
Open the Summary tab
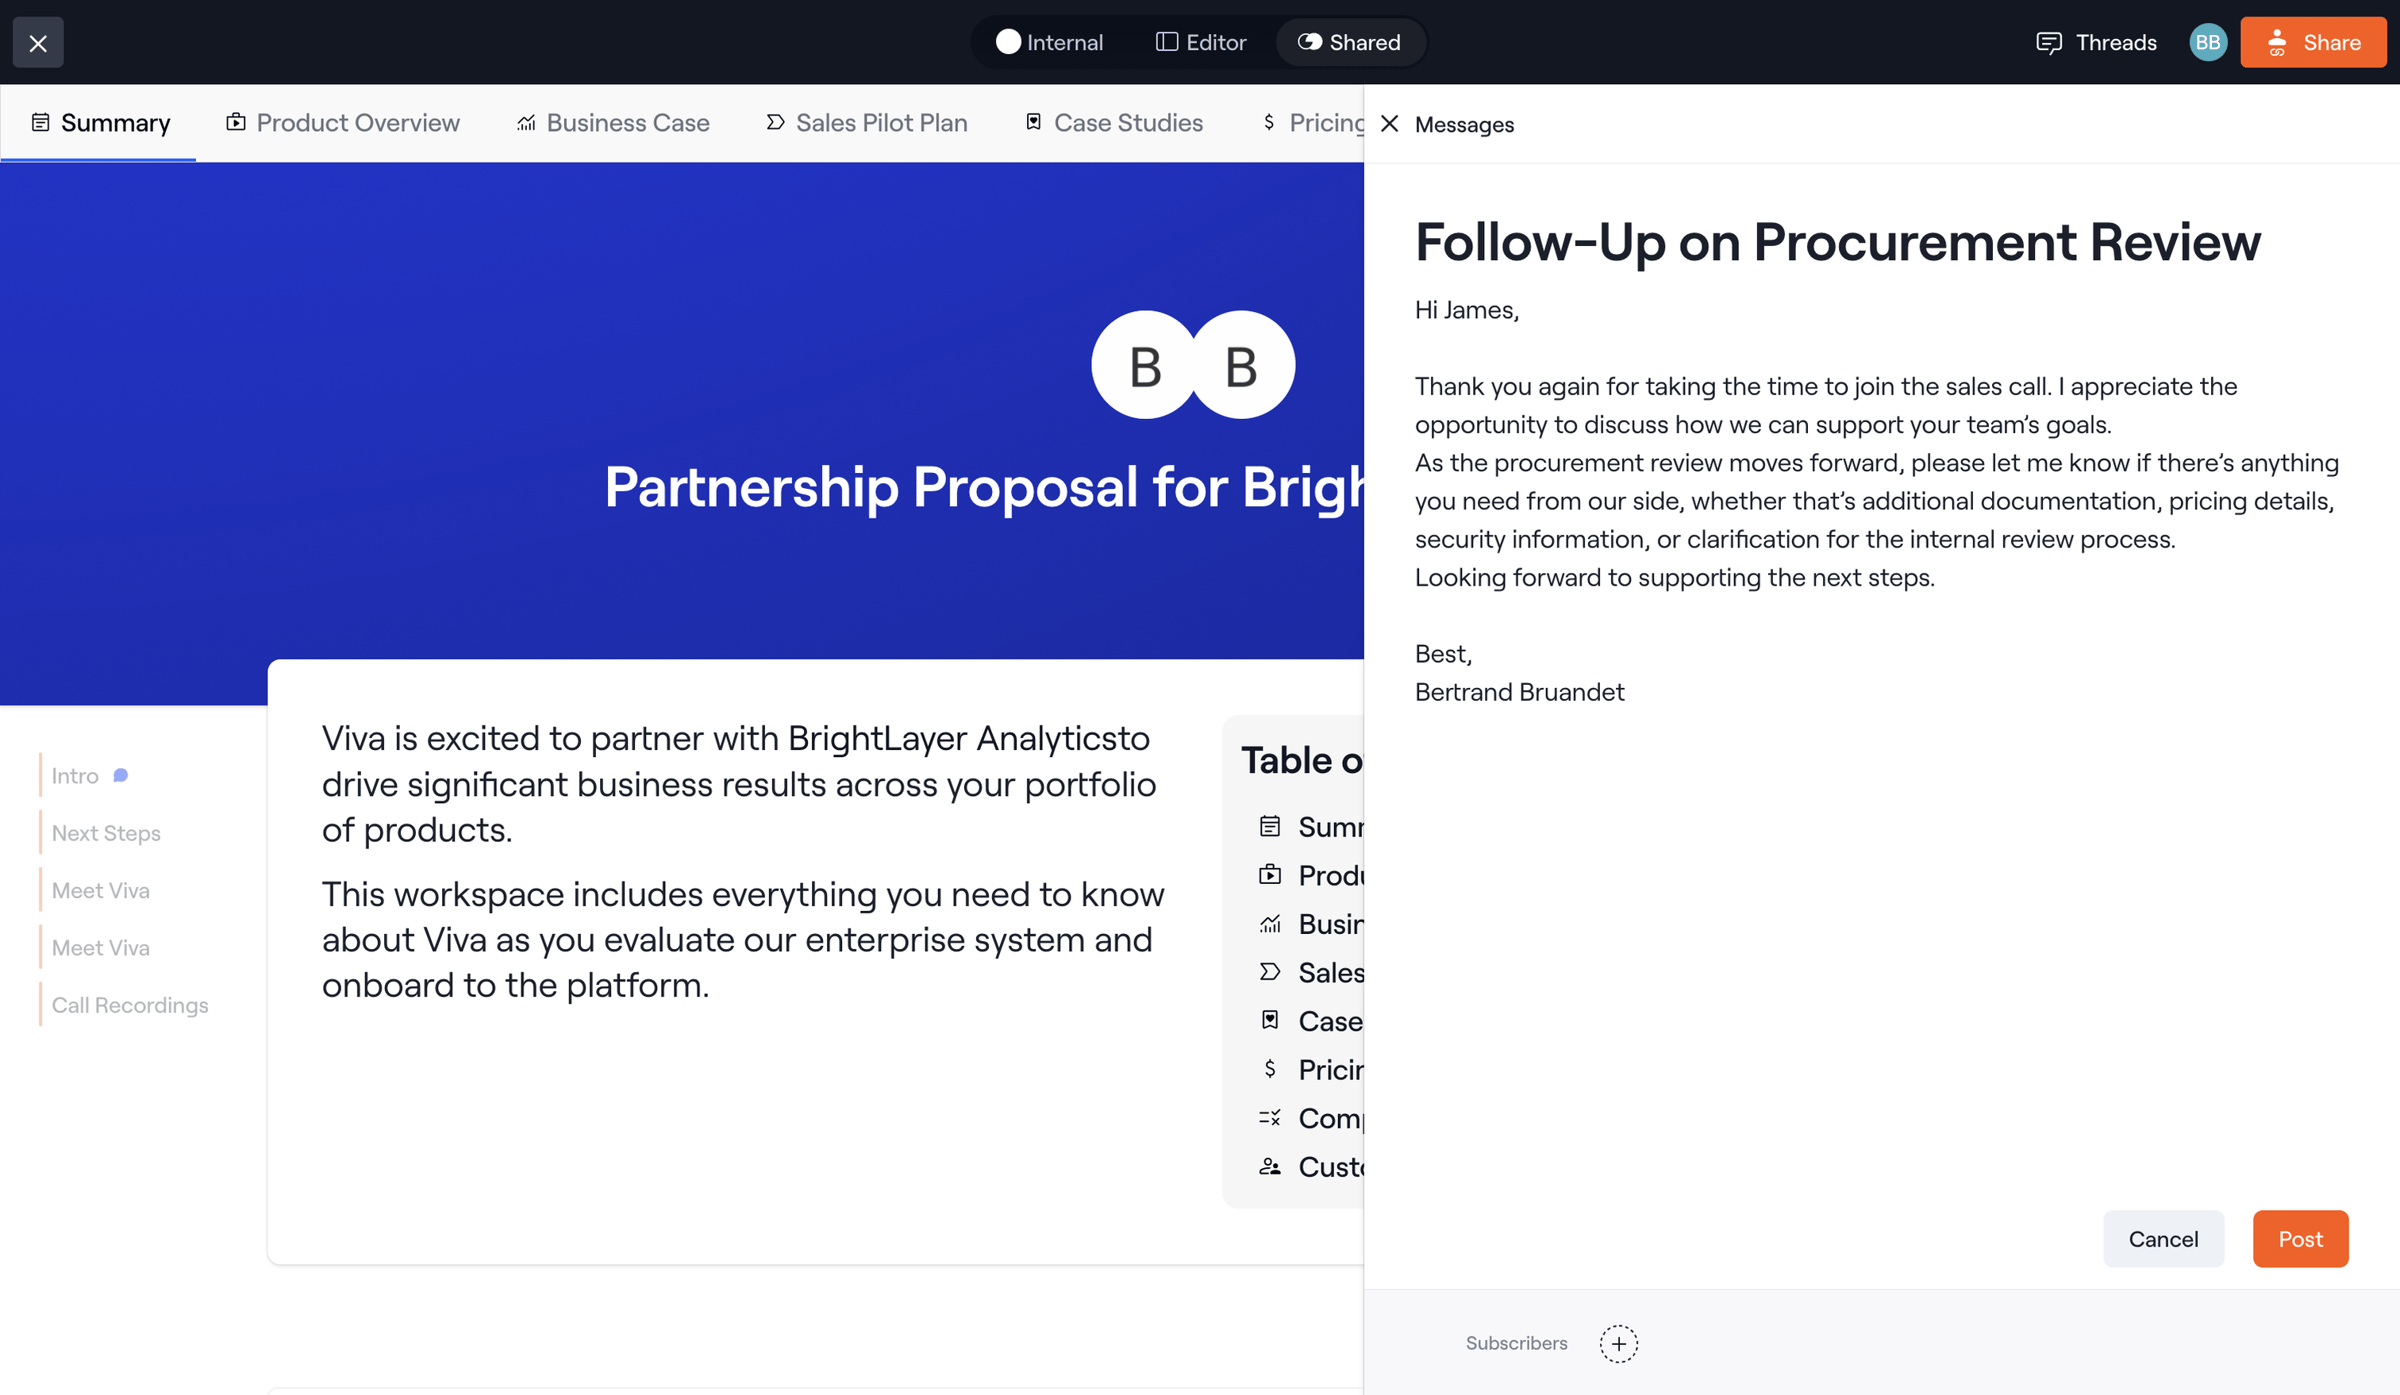click(100, 122)
